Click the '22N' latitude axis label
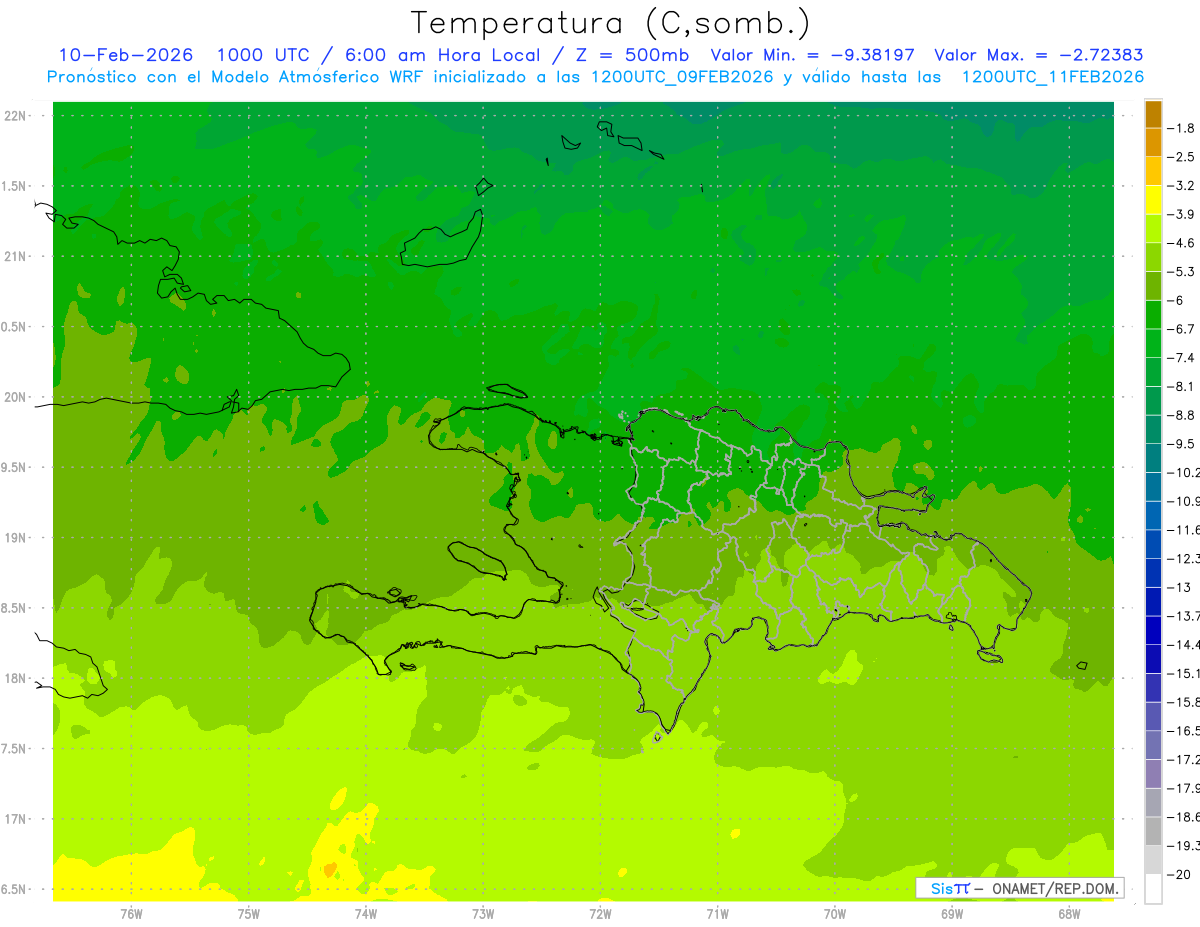Screen dimensions: 1200x927 tap(17, 116)
